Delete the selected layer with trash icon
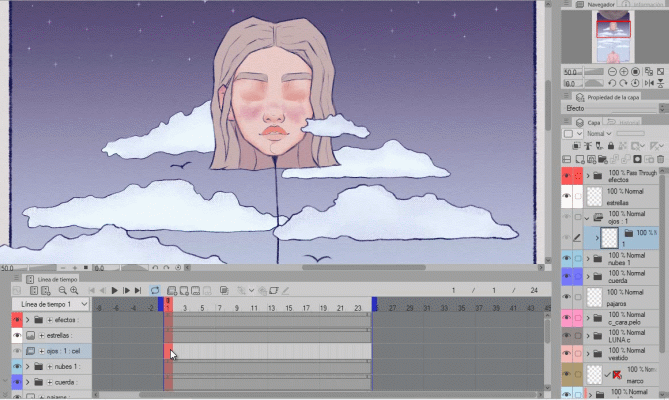The image size is (669, 400). 660,159
